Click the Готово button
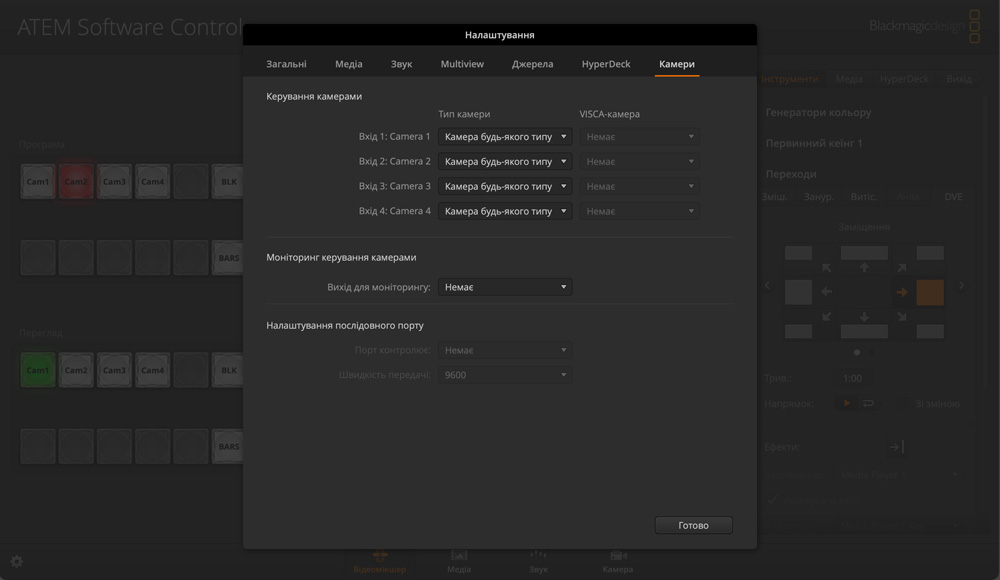This screenshot has height=580, width=1000. point(693,525)
